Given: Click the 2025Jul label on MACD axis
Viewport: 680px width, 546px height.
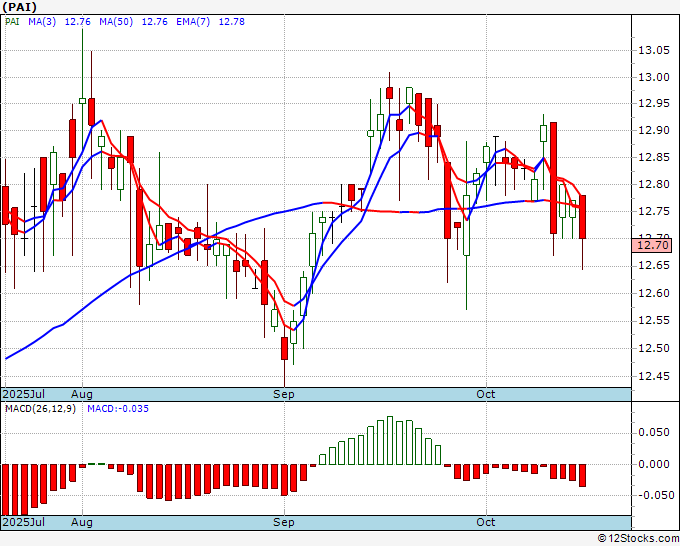Looking at the screenshot, I should [x=24, y=522].
